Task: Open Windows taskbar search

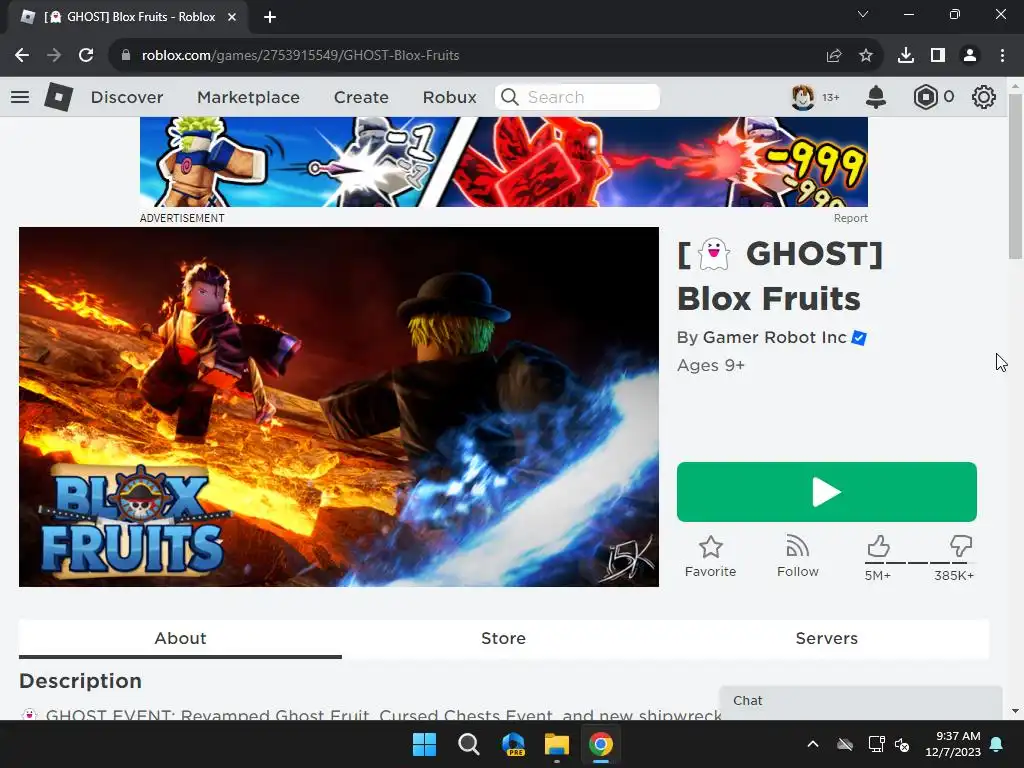Action: point(468,744)
